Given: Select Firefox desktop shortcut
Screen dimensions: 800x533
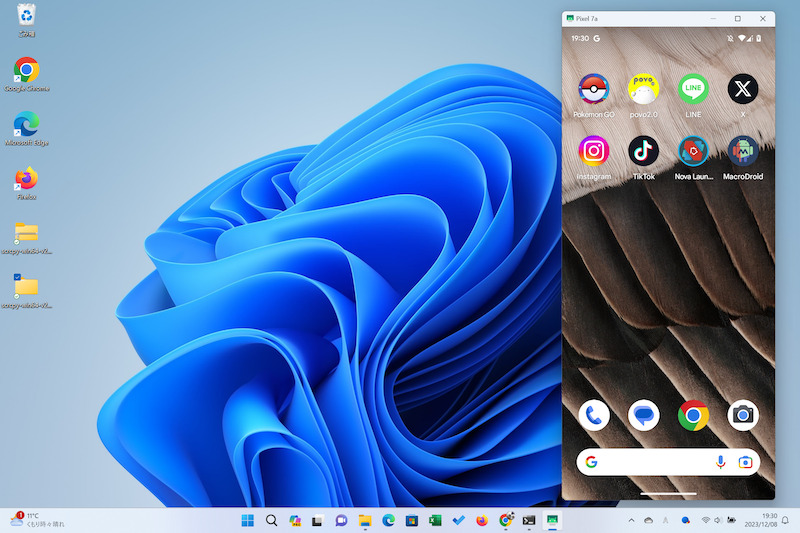Looking at the screenshot, I should point(26,179).
